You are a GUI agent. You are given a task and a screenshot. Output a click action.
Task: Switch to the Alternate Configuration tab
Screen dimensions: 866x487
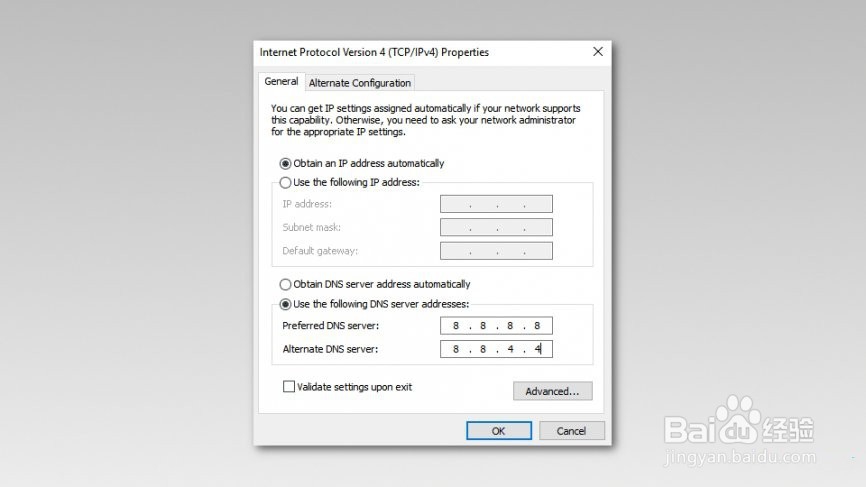360,83
